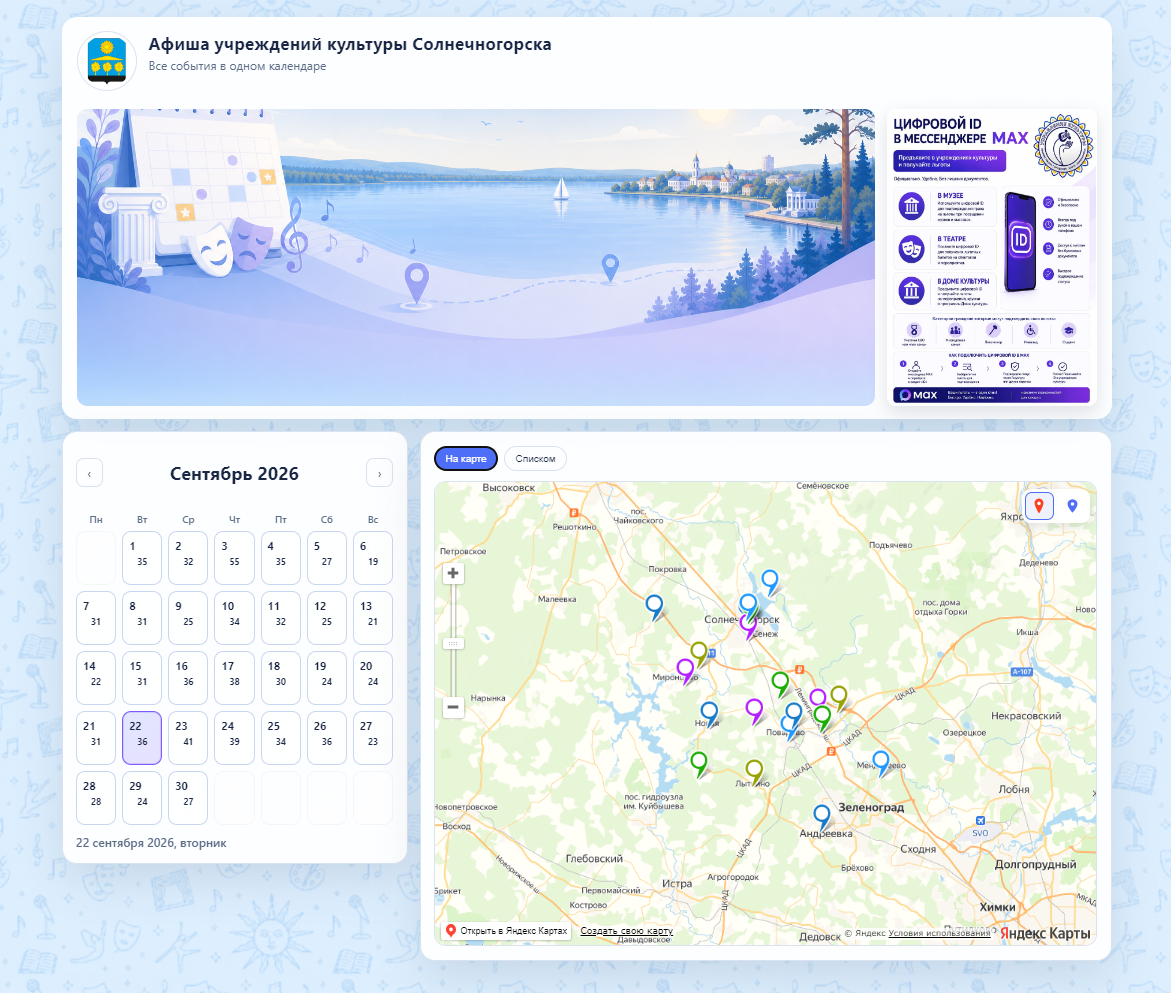Click the Solnechnogorsk coat of arms logo

point(107,61)
